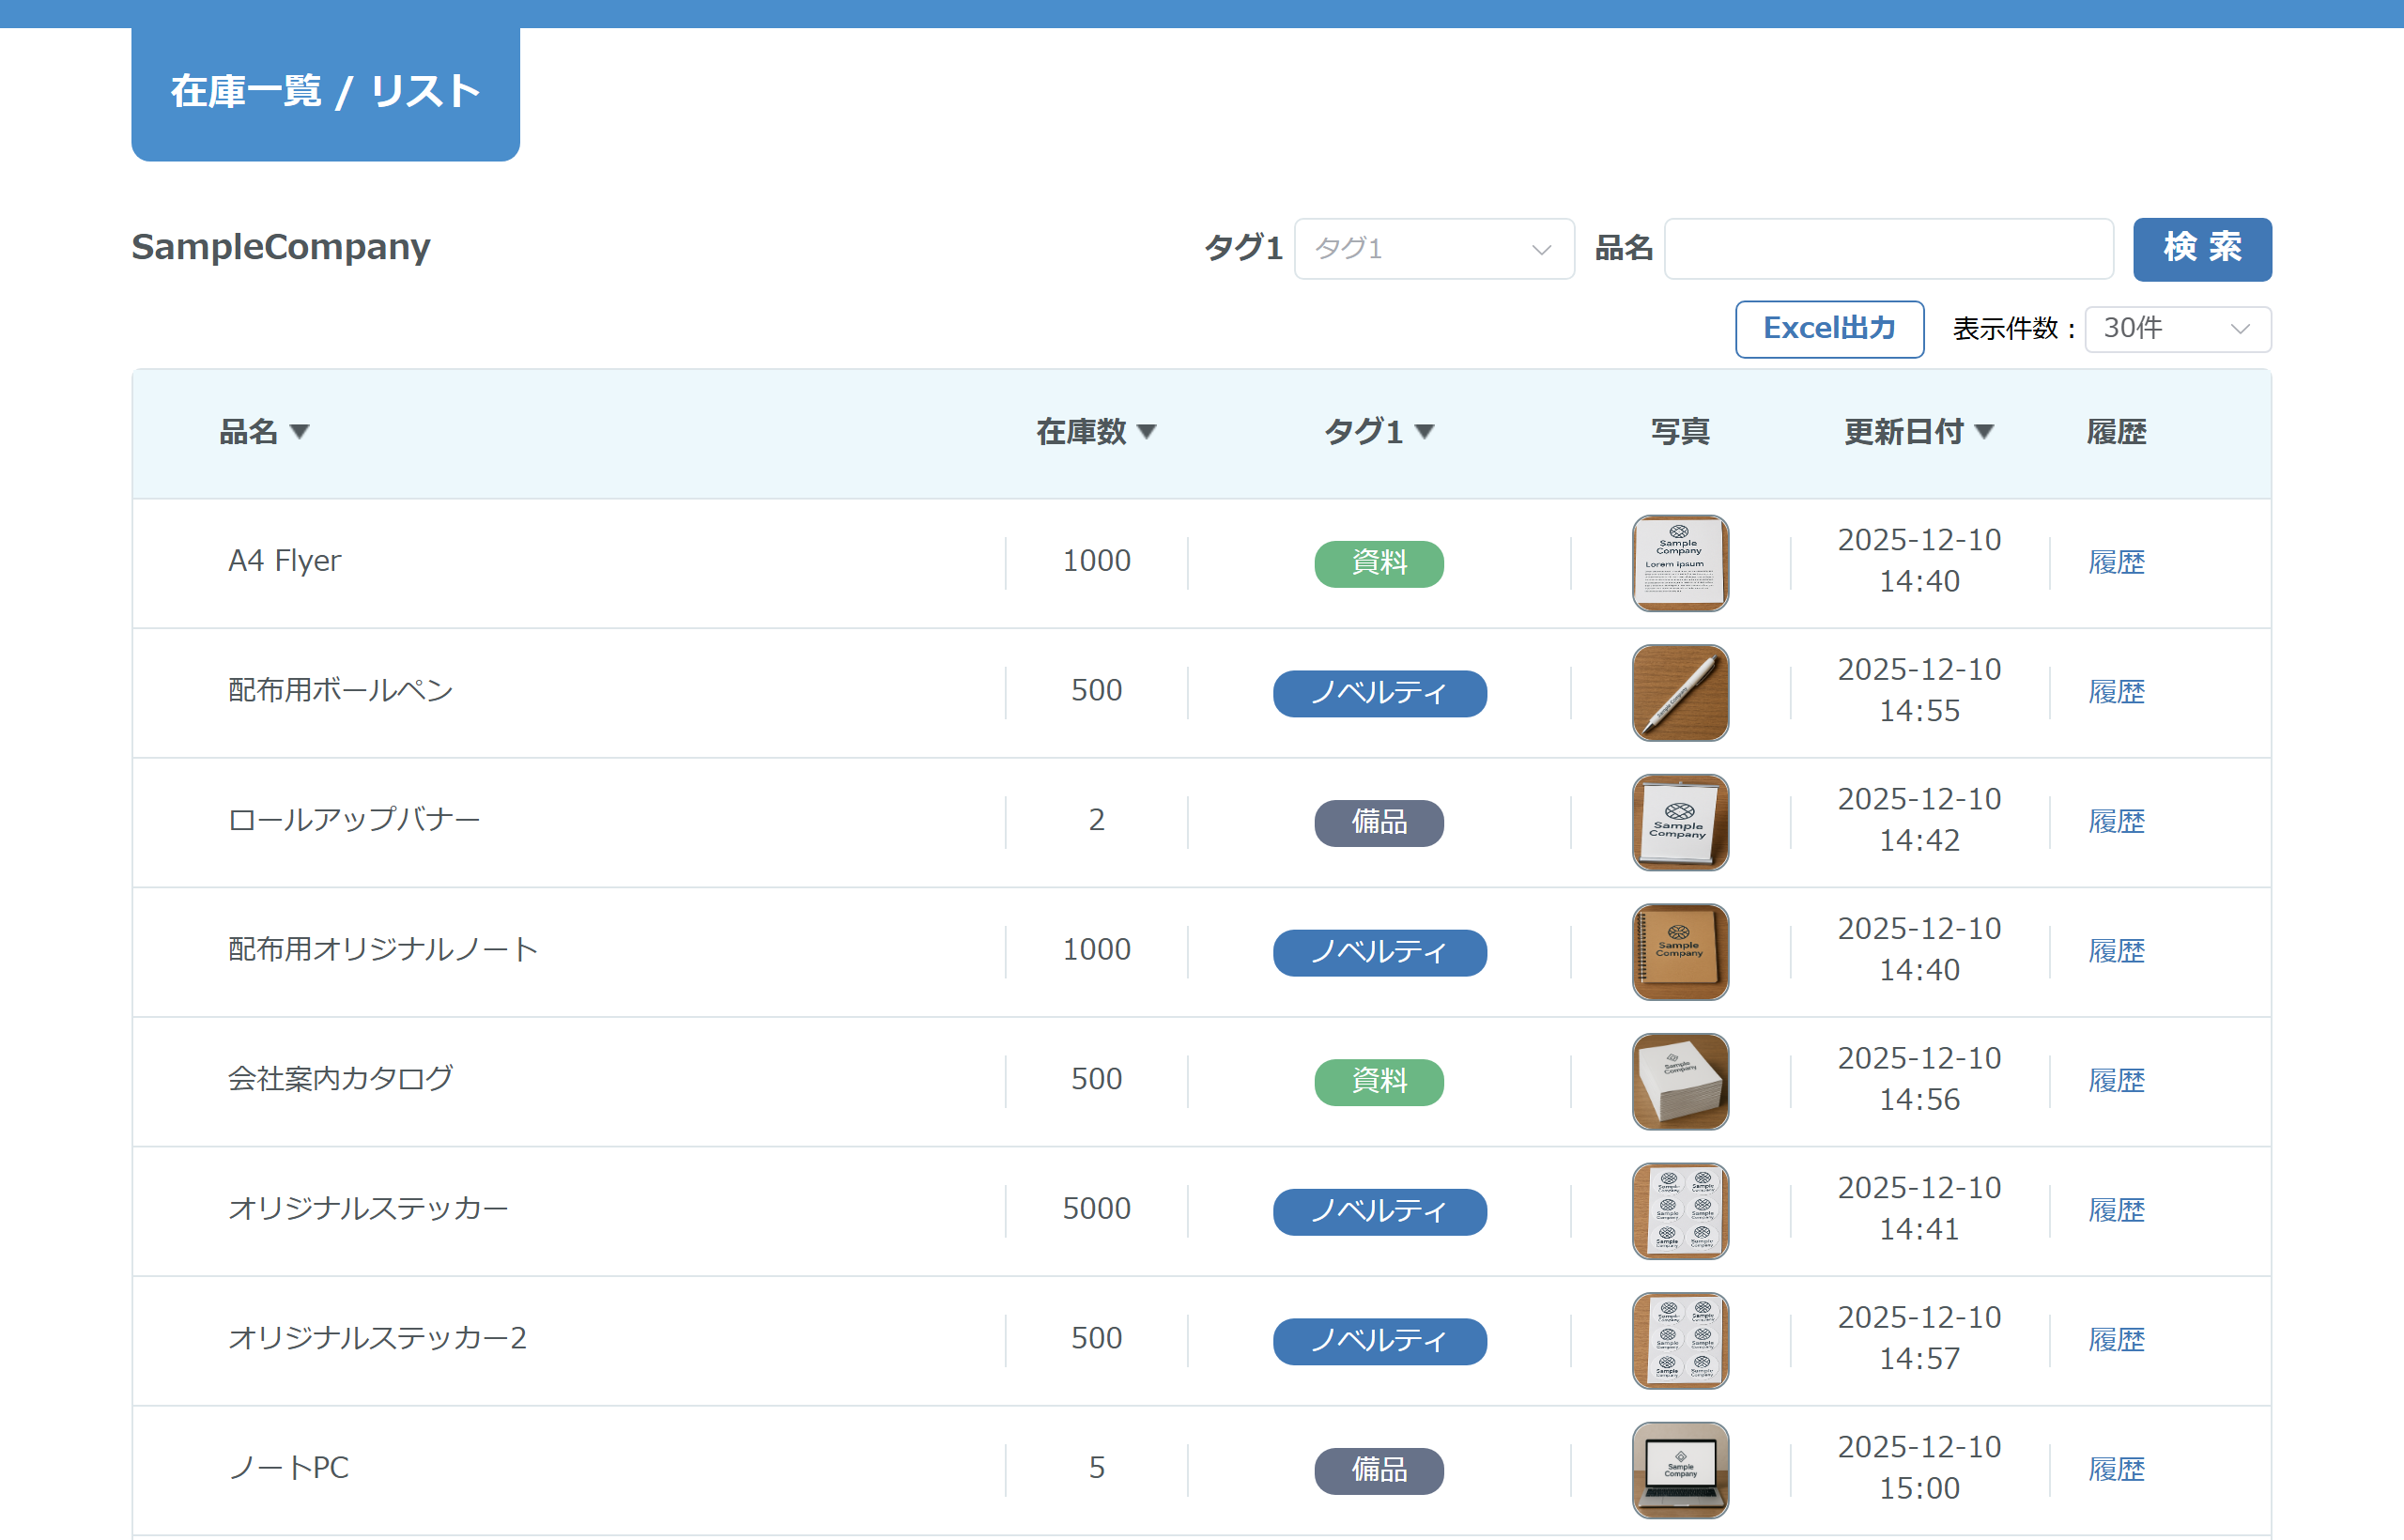
Task: Sort by 在庫数 column arrow
Action: [1146, 432]
